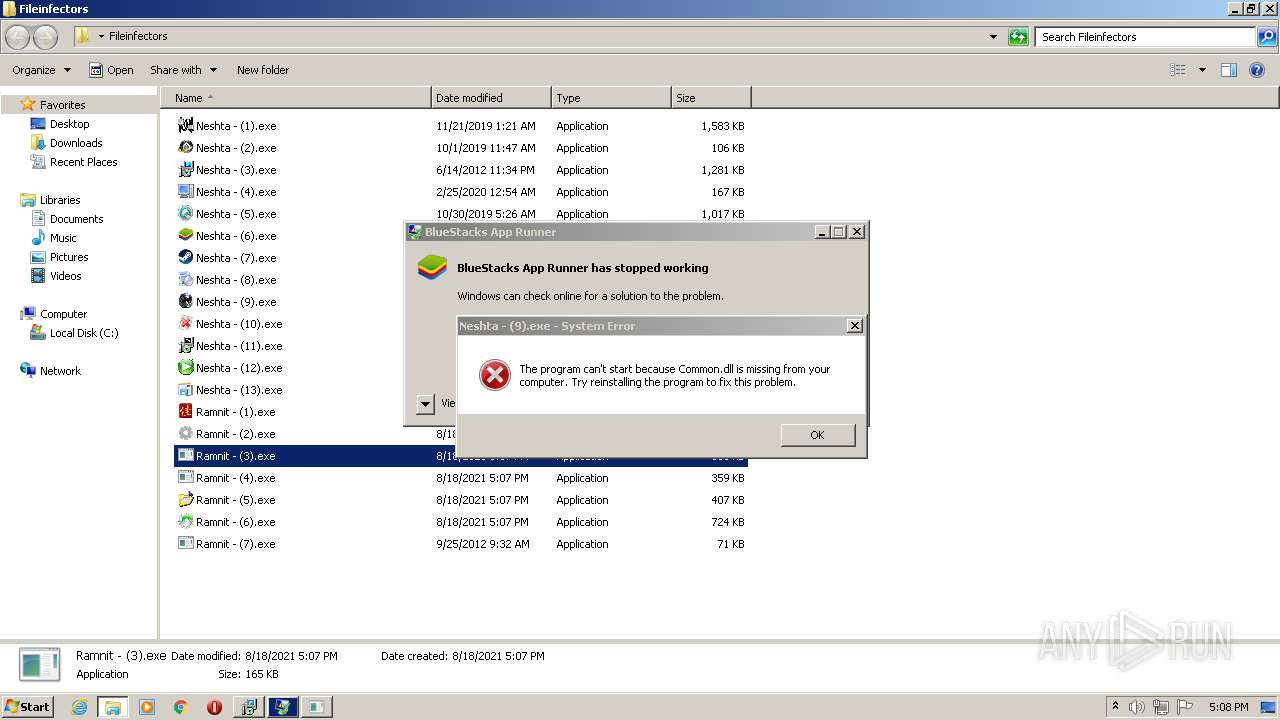
Task: Click the 5:08 PM taskbar clock
Action: (1228, 707)
